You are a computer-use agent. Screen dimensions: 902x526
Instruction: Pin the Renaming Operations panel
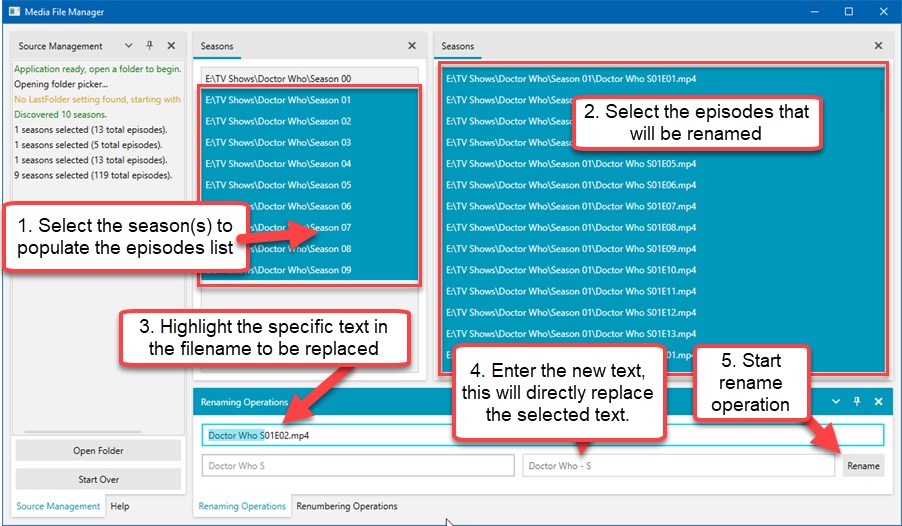pyautogui.click(x=857, y=402)
